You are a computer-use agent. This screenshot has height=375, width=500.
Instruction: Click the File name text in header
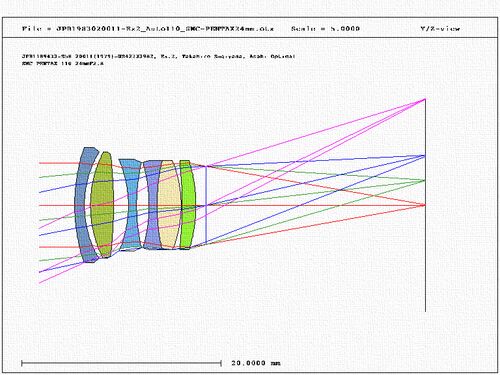point(148,29)
